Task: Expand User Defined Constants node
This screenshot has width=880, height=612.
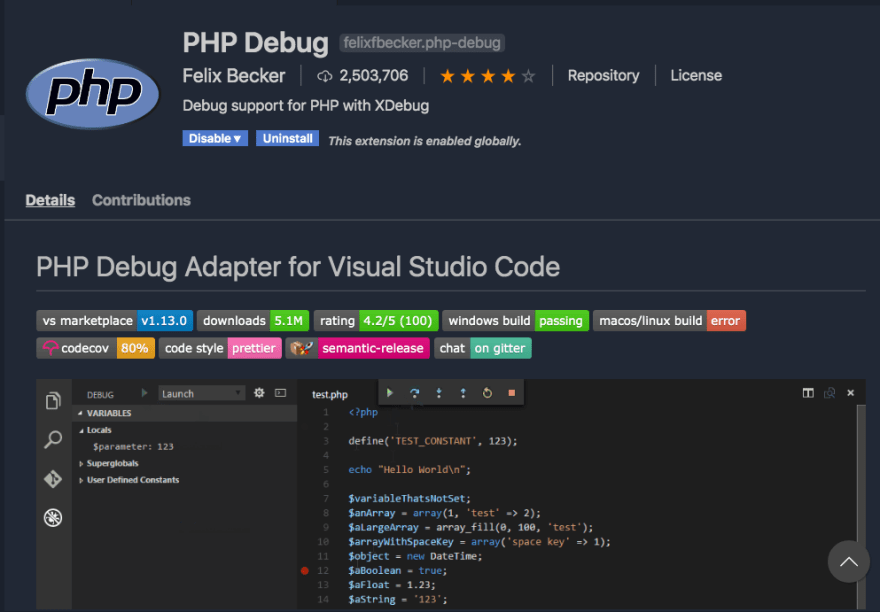Action: click(129, 480)
